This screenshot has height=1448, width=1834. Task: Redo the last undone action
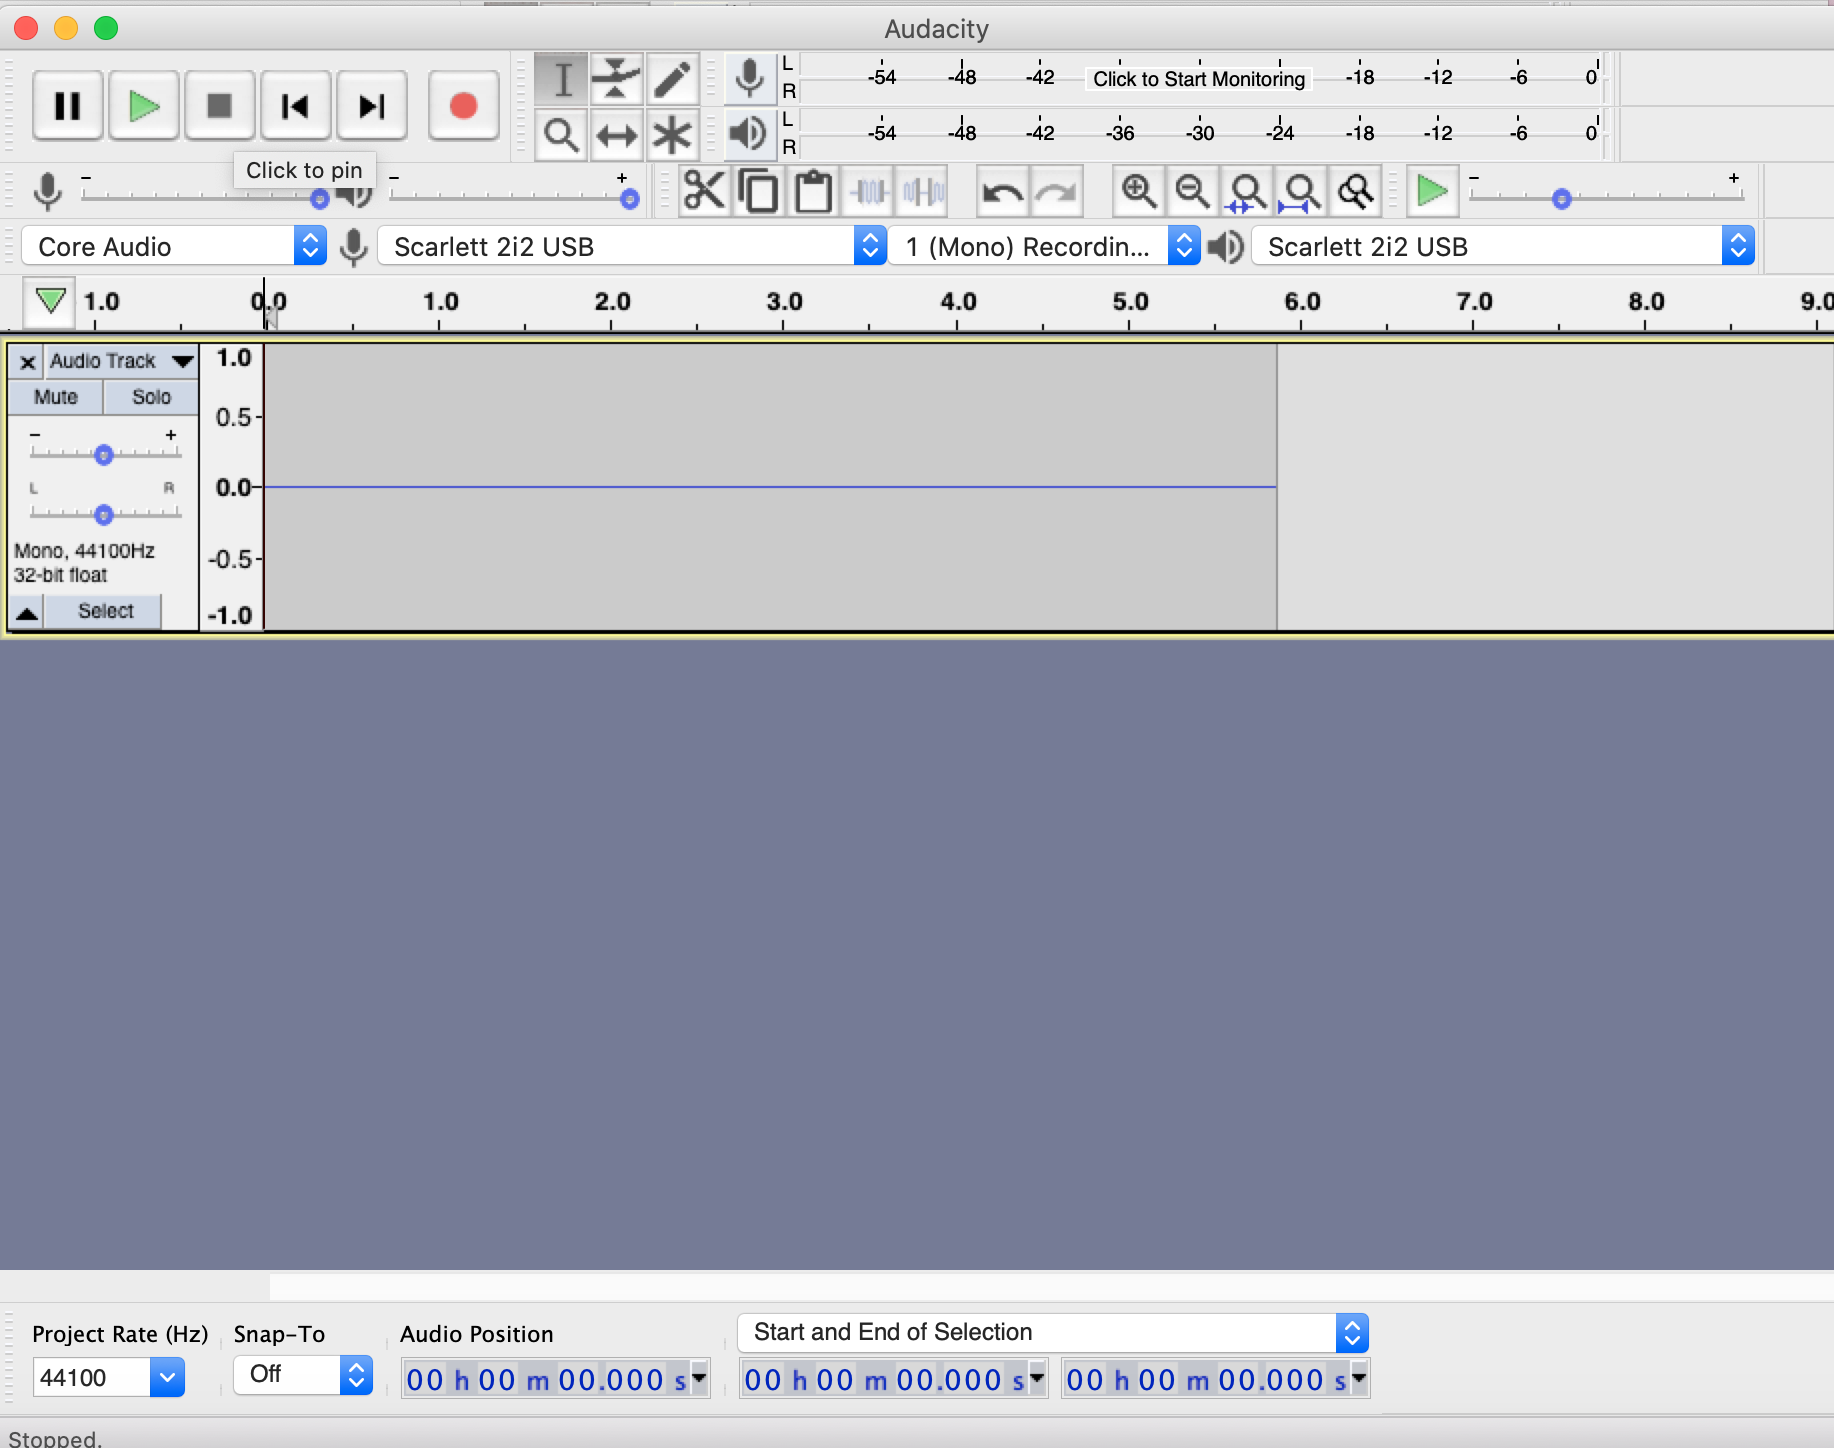pos(1056,190)
